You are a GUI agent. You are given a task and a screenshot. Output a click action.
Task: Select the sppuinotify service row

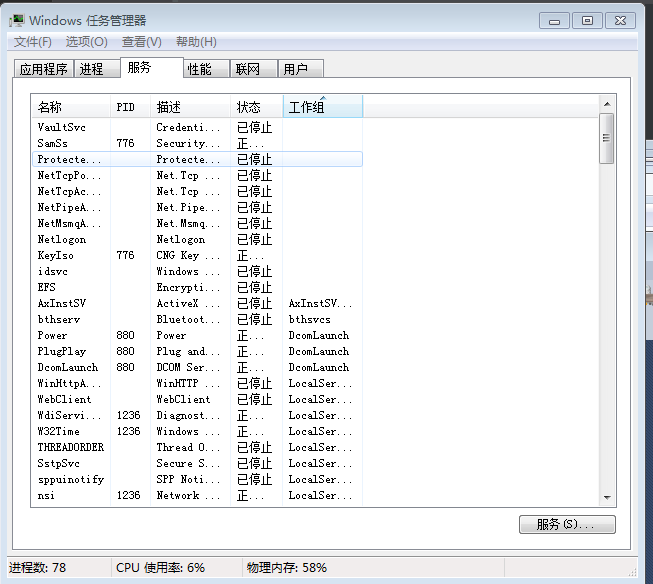[197, 479]
